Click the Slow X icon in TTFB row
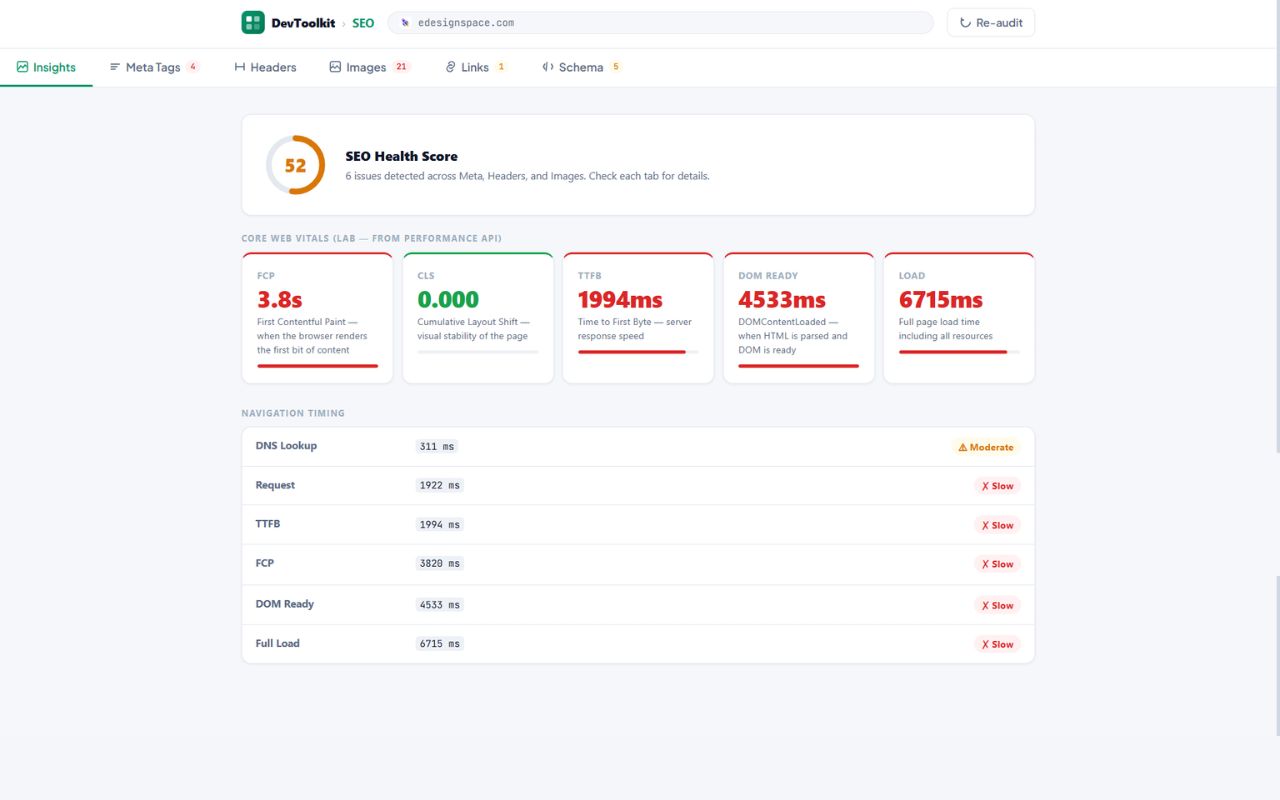1280x800 pixels. pos(985,525)
